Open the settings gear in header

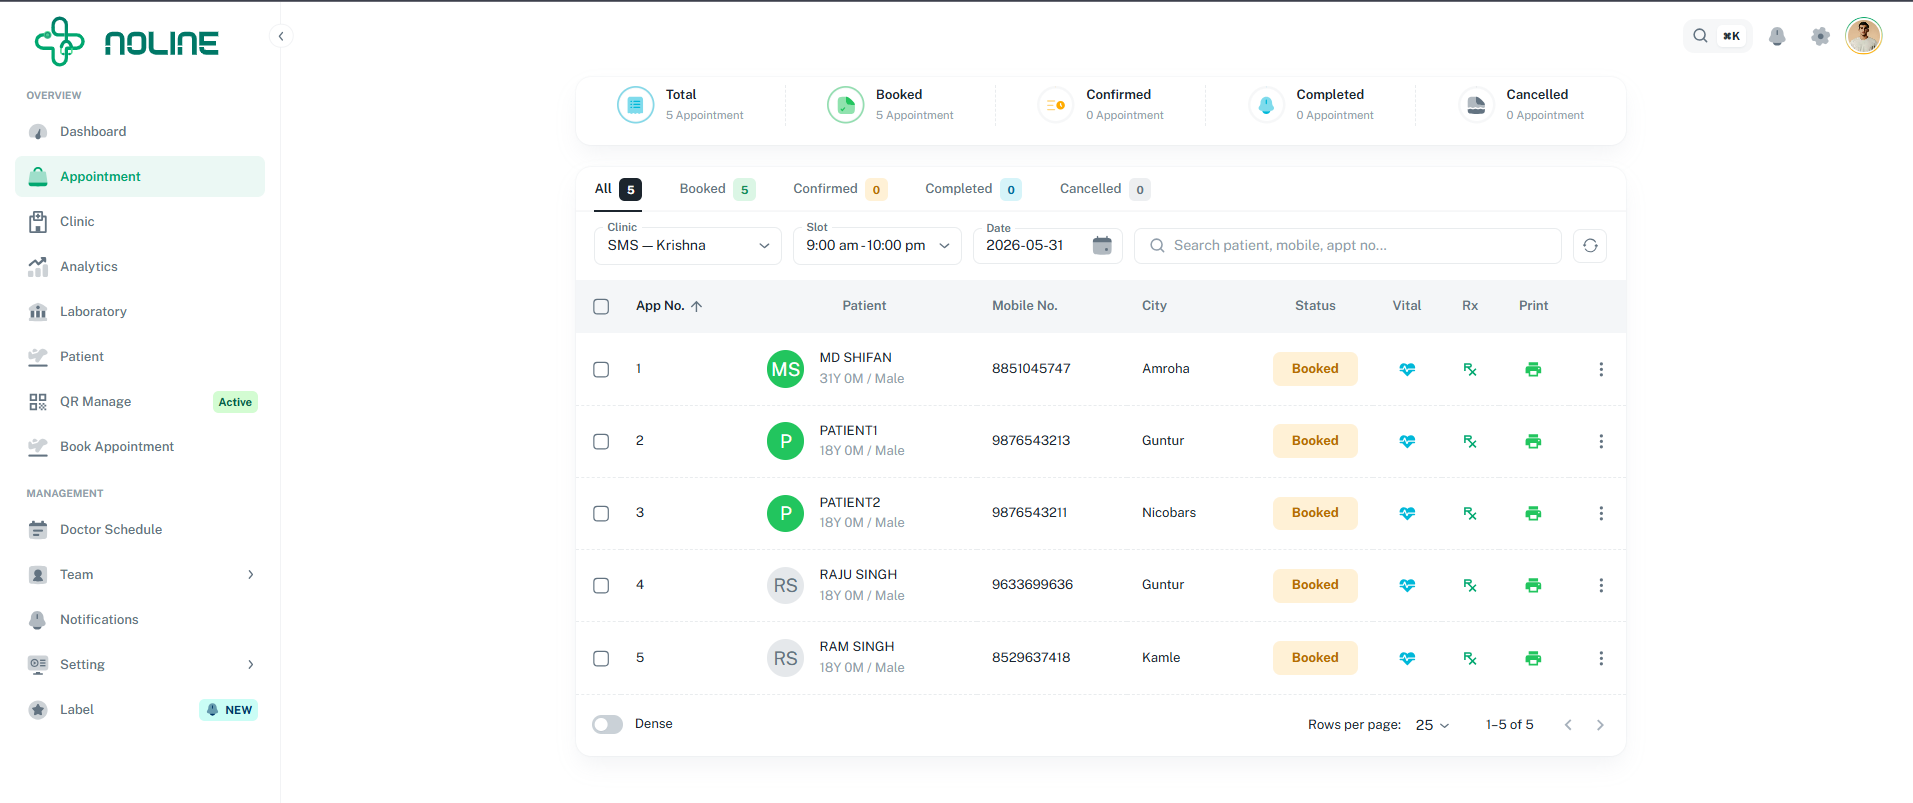tap(1820, 36)
